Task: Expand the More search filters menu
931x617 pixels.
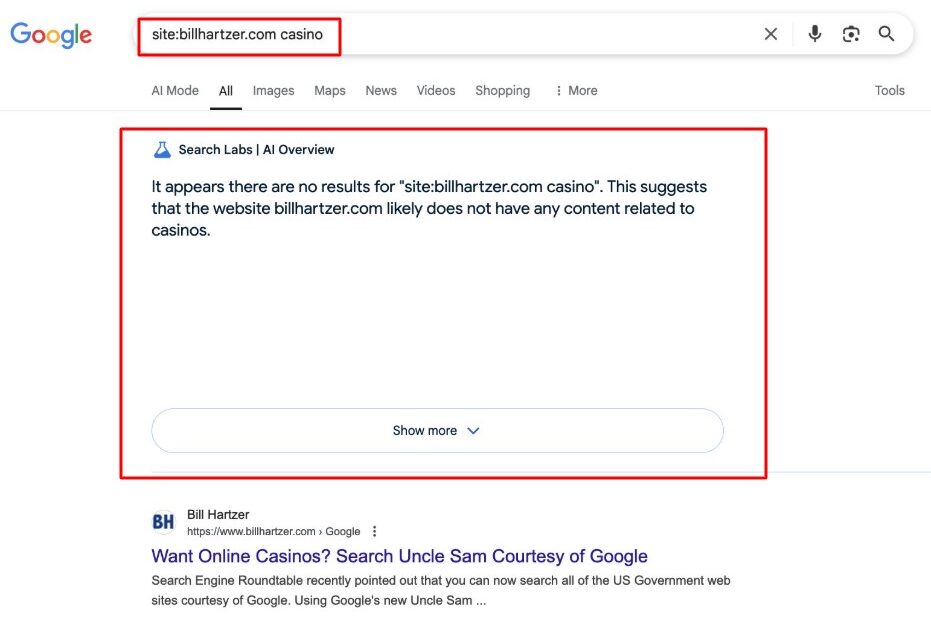Action: (x=576, y=90)
